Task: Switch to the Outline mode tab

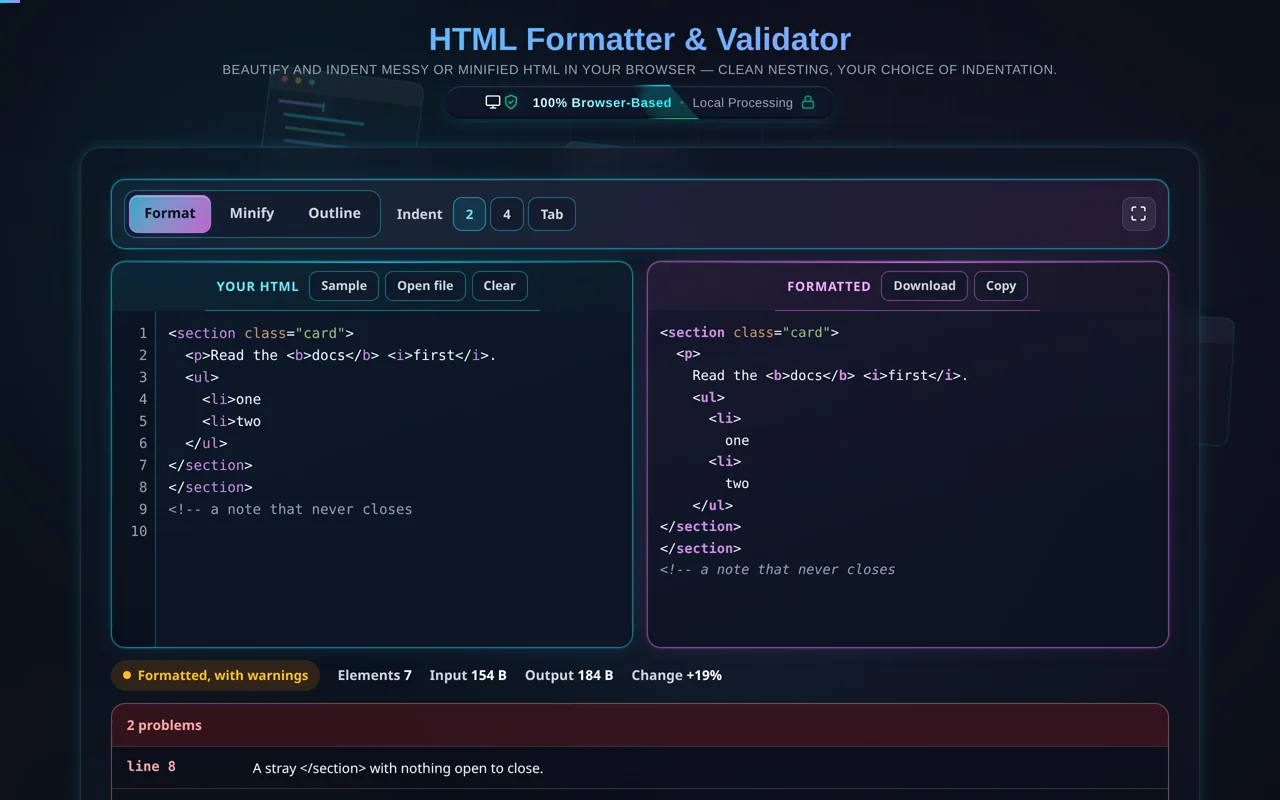Action: point(334,213)
